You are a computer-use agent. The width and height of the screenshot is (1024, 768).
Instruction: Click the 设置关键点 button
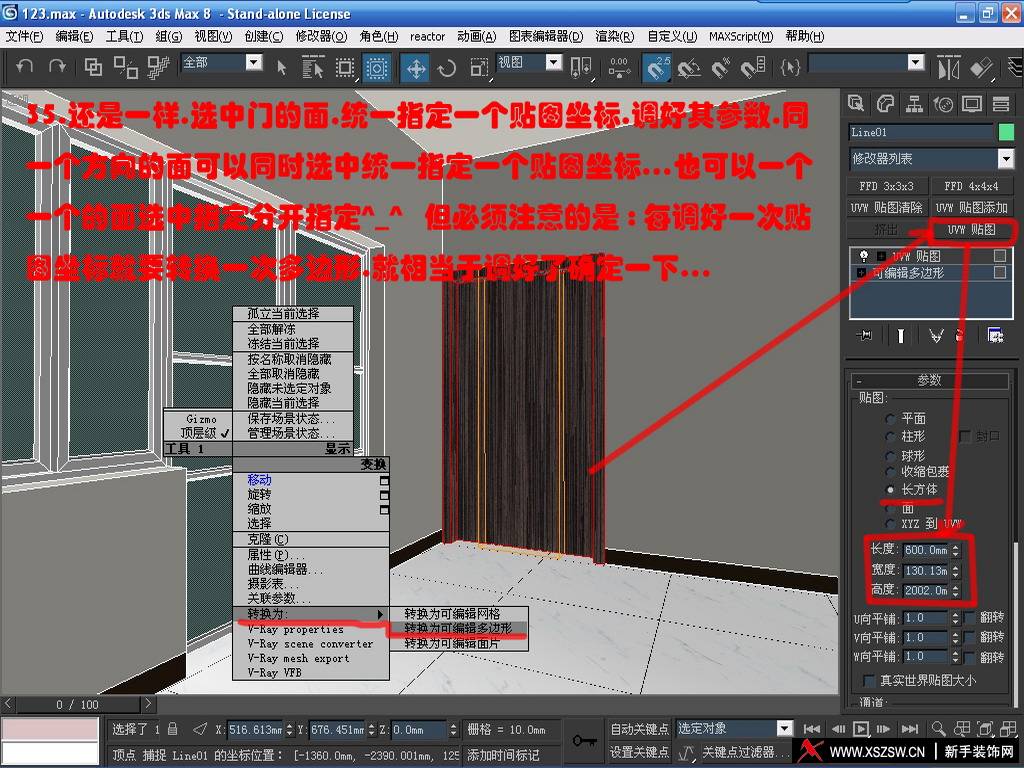tap(639, 752)
